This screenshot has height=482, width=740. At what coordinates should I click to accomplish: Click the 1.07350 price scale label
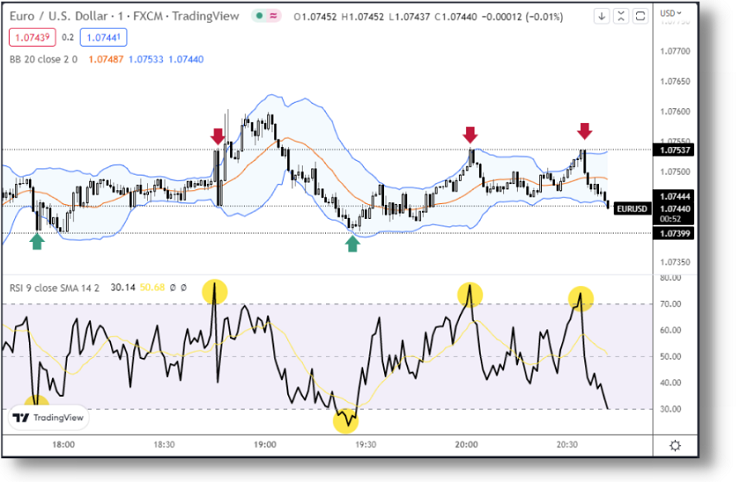674,262
